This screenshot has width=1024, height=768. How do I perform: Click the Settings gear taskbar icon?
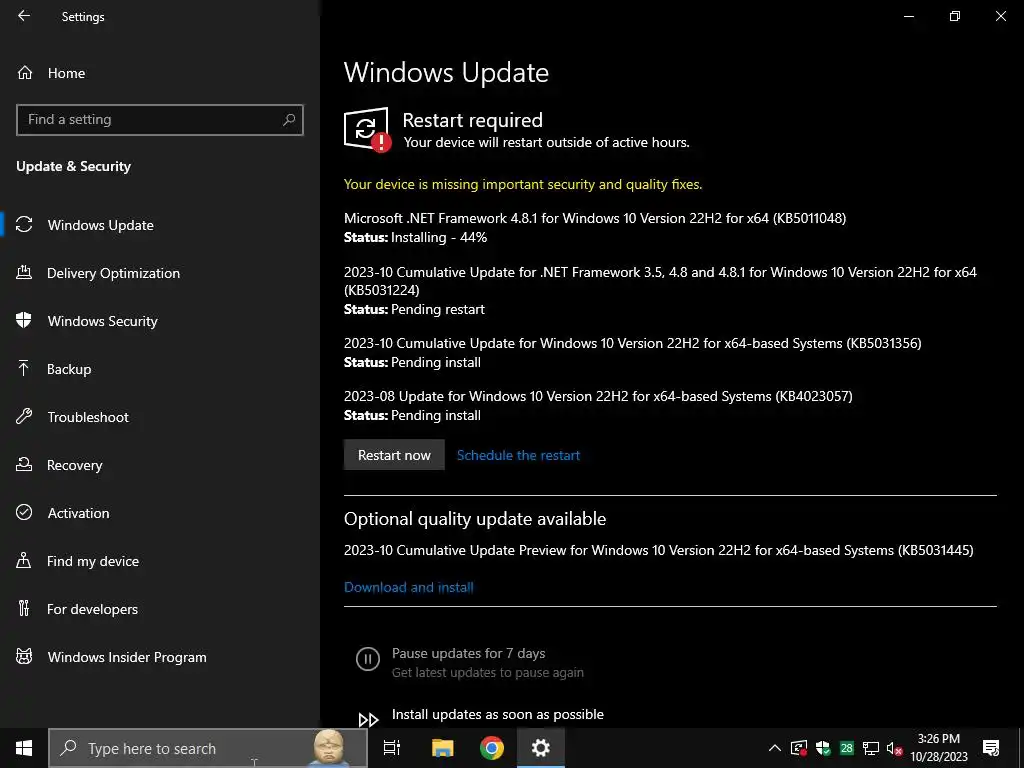[x=541, y=748]
